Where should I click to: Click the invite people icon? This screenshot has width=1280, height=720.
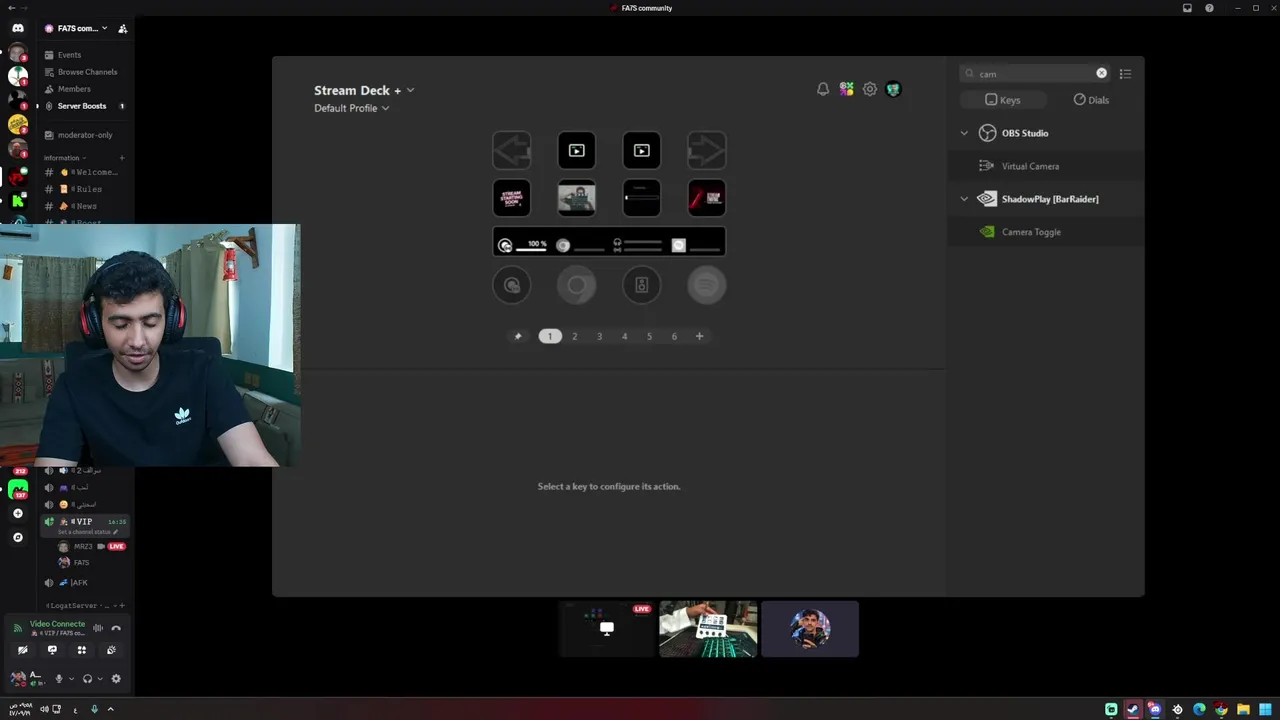pyautogui.click(x=122, y=29)
